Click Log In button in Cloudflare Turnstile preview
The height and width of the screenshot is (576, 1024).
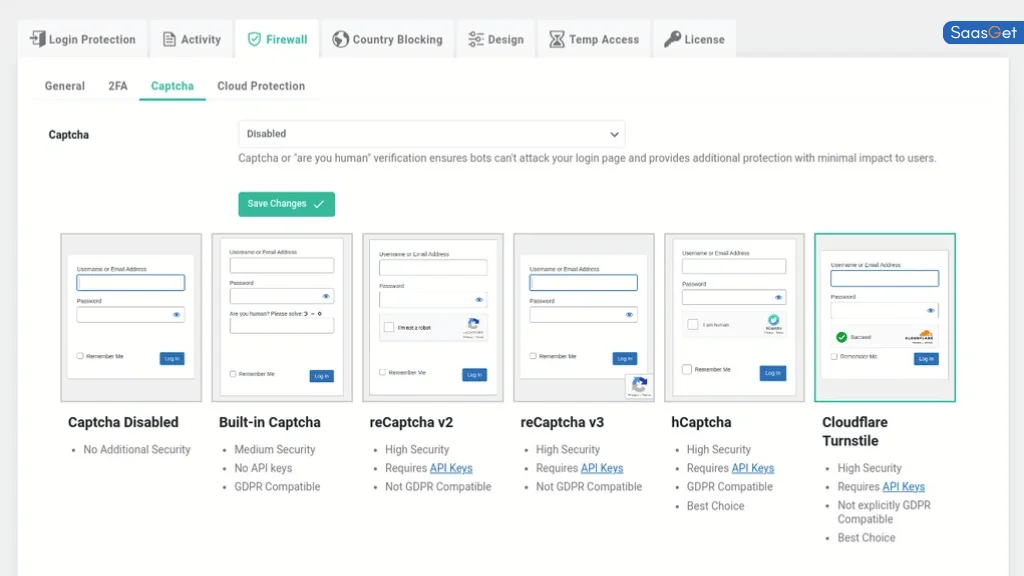coord(926,359)
